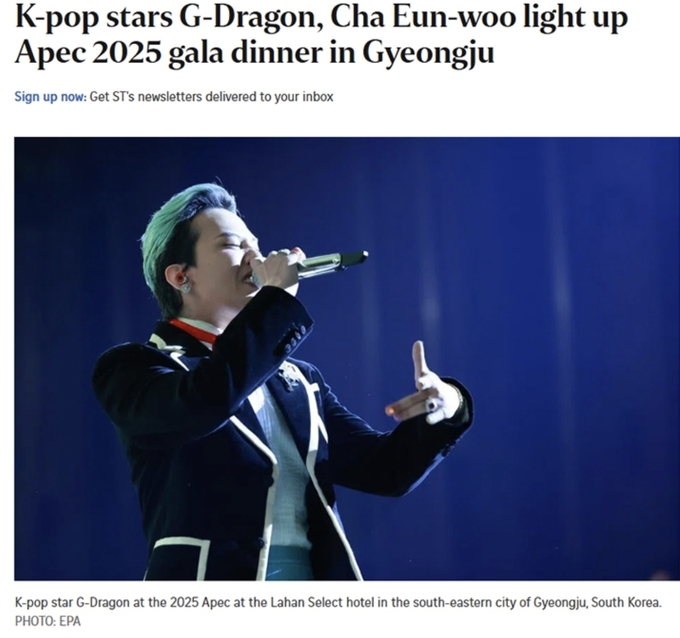680x638 pixels.
Task: Click the microphone in the photo
Action: (330, 263)
